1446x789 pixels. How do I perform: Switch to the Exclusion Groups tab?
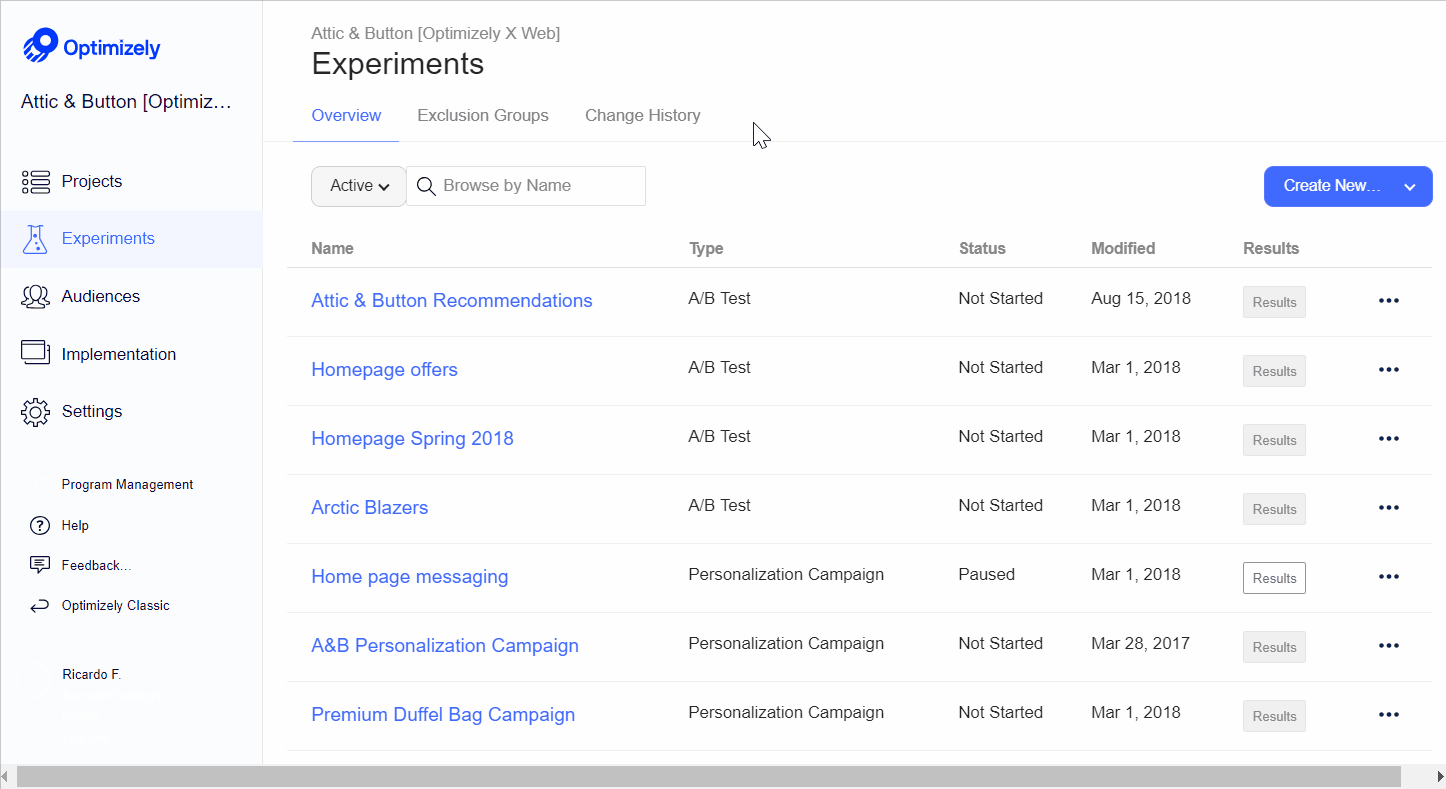483,116
